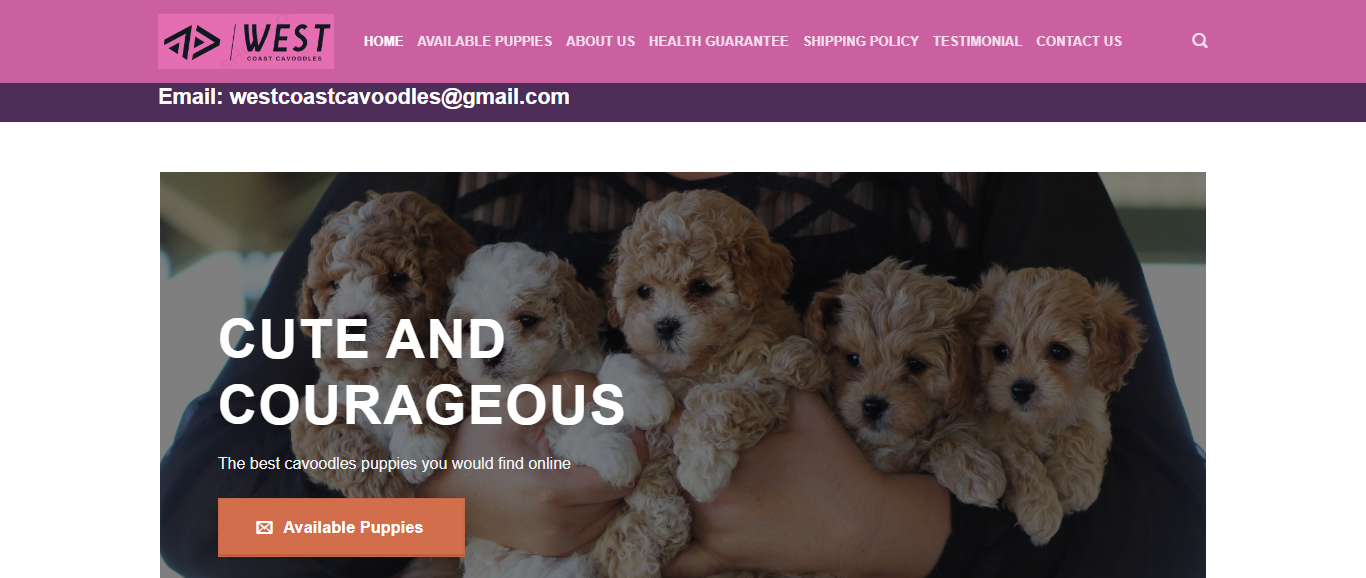Screen dimensions: 1366x578
Task: Click the West Coast Cavoodles logo
Action: (246, 41)
